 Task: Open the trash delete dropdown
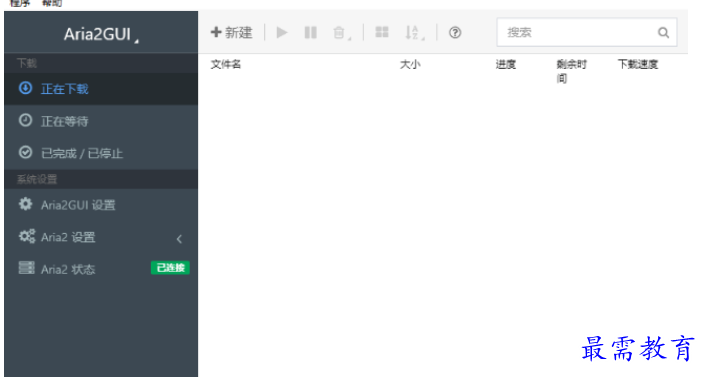coord(342,33)
